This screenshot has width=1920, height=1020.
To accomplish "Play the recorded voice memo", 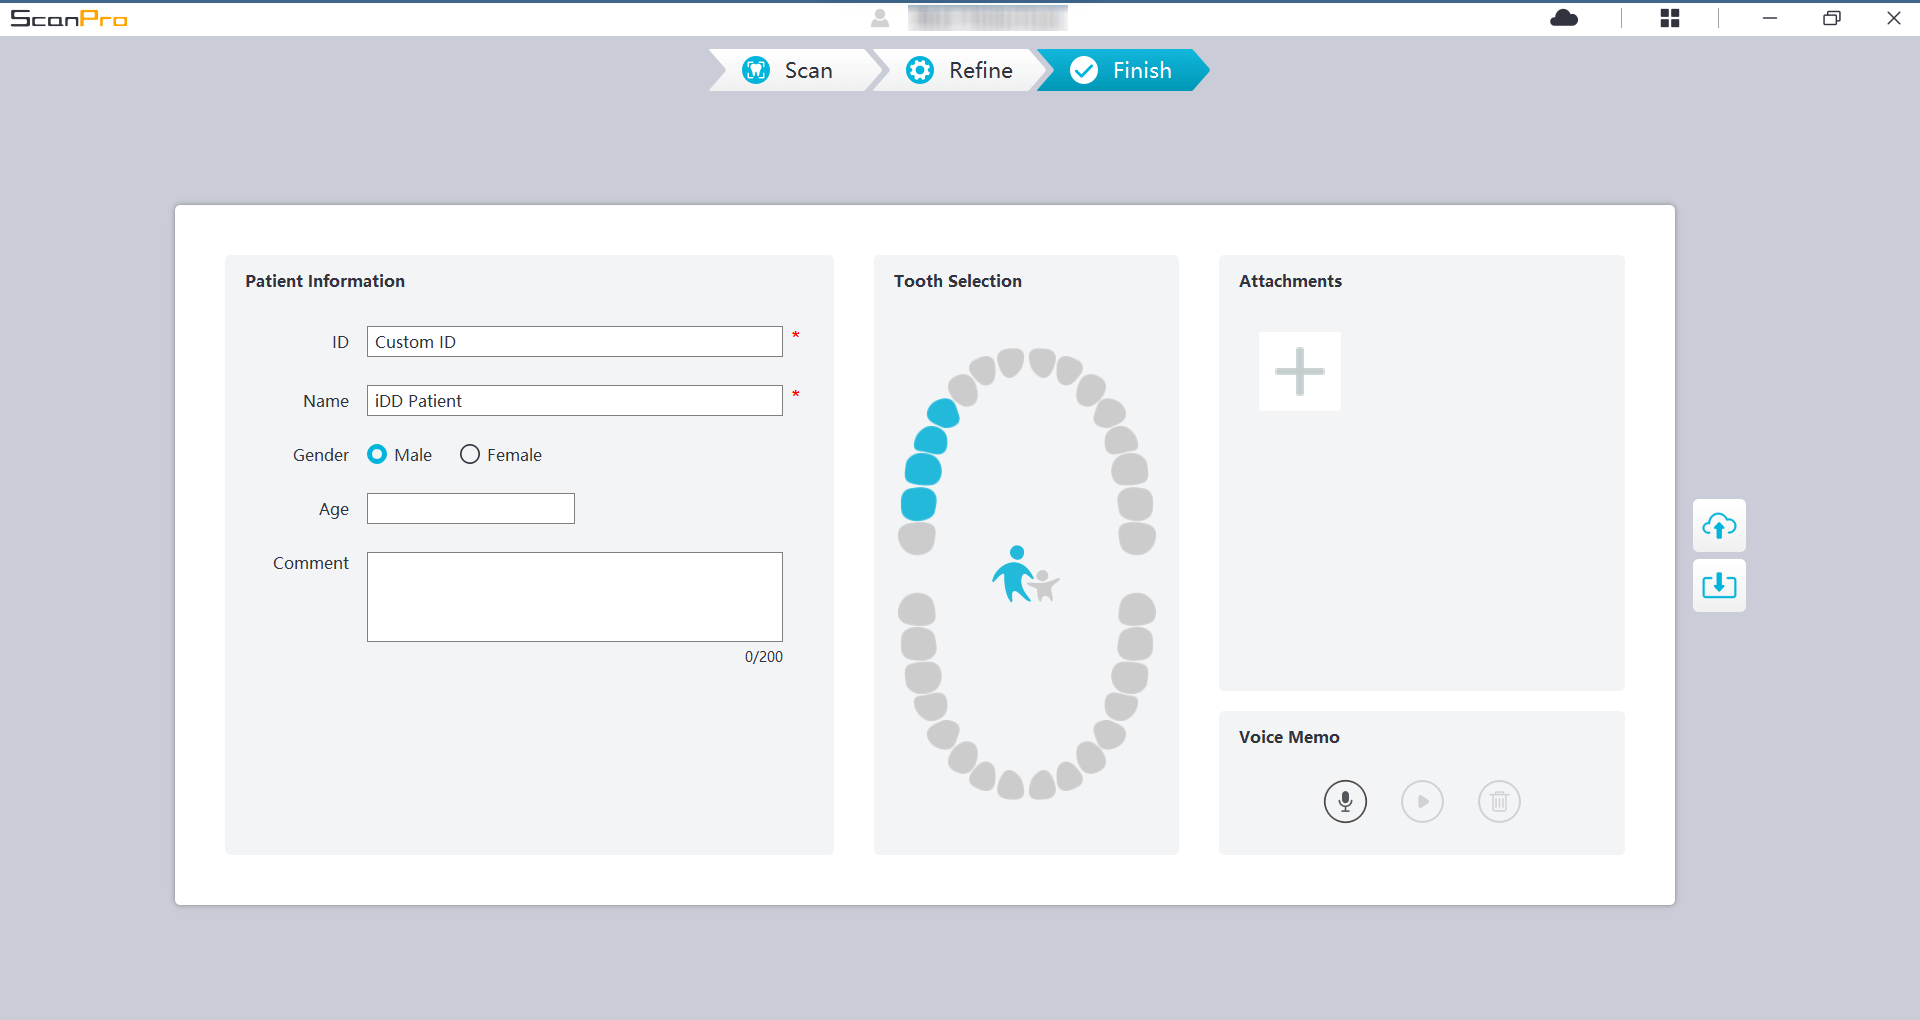I will (x=1422, y=801).
